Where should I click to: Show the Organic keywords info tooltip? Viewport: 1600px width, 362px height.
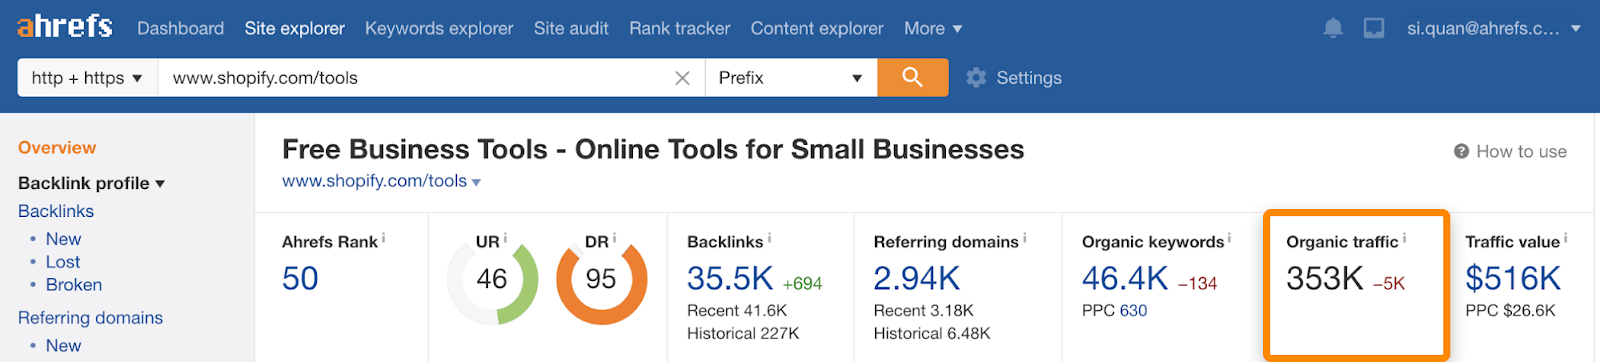click(1229, 239)
